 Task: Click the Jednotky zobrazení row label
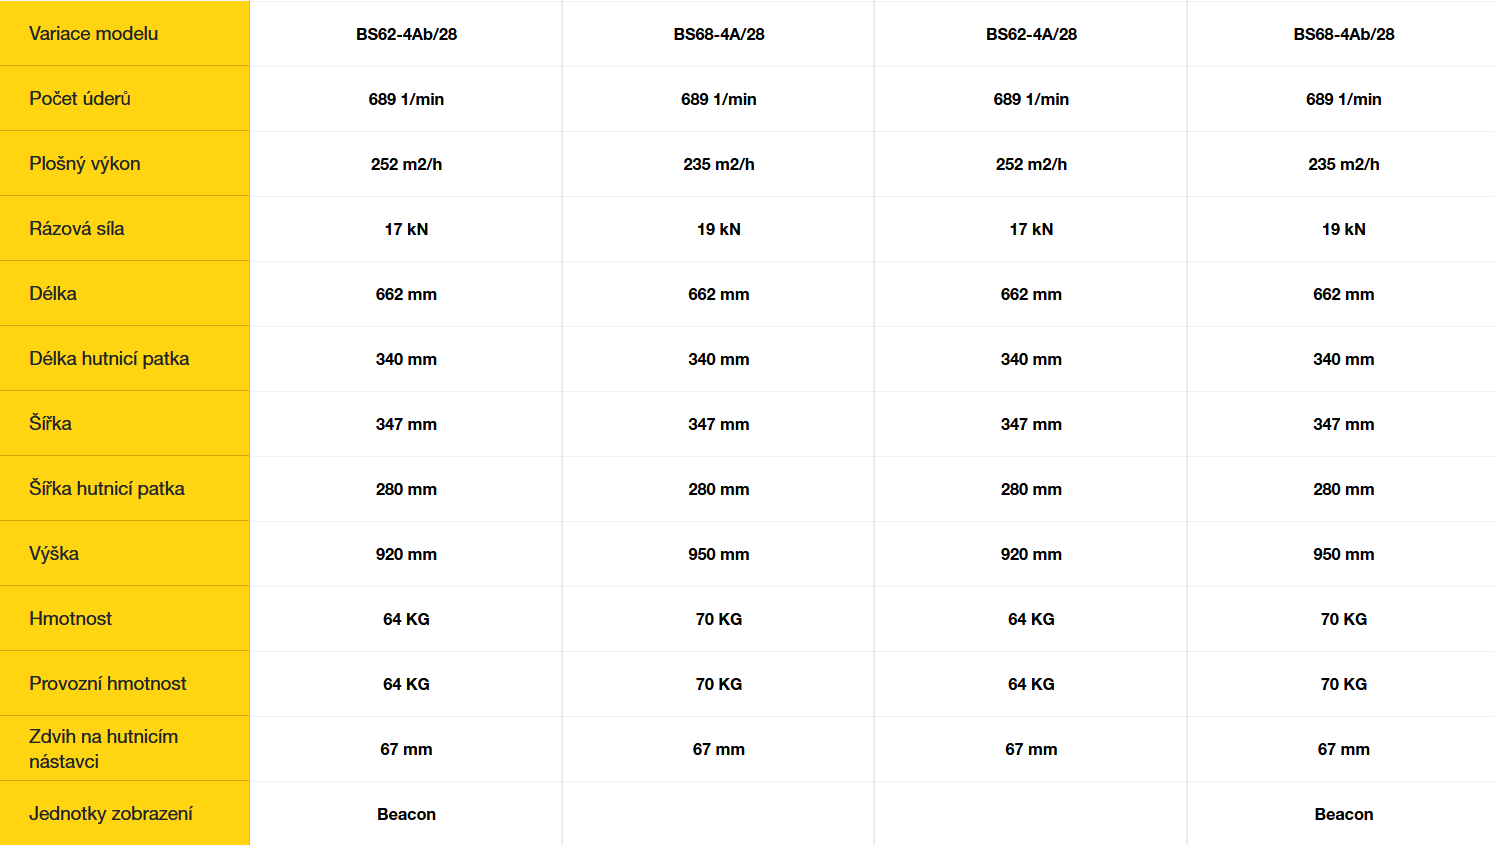pos(111,813)
